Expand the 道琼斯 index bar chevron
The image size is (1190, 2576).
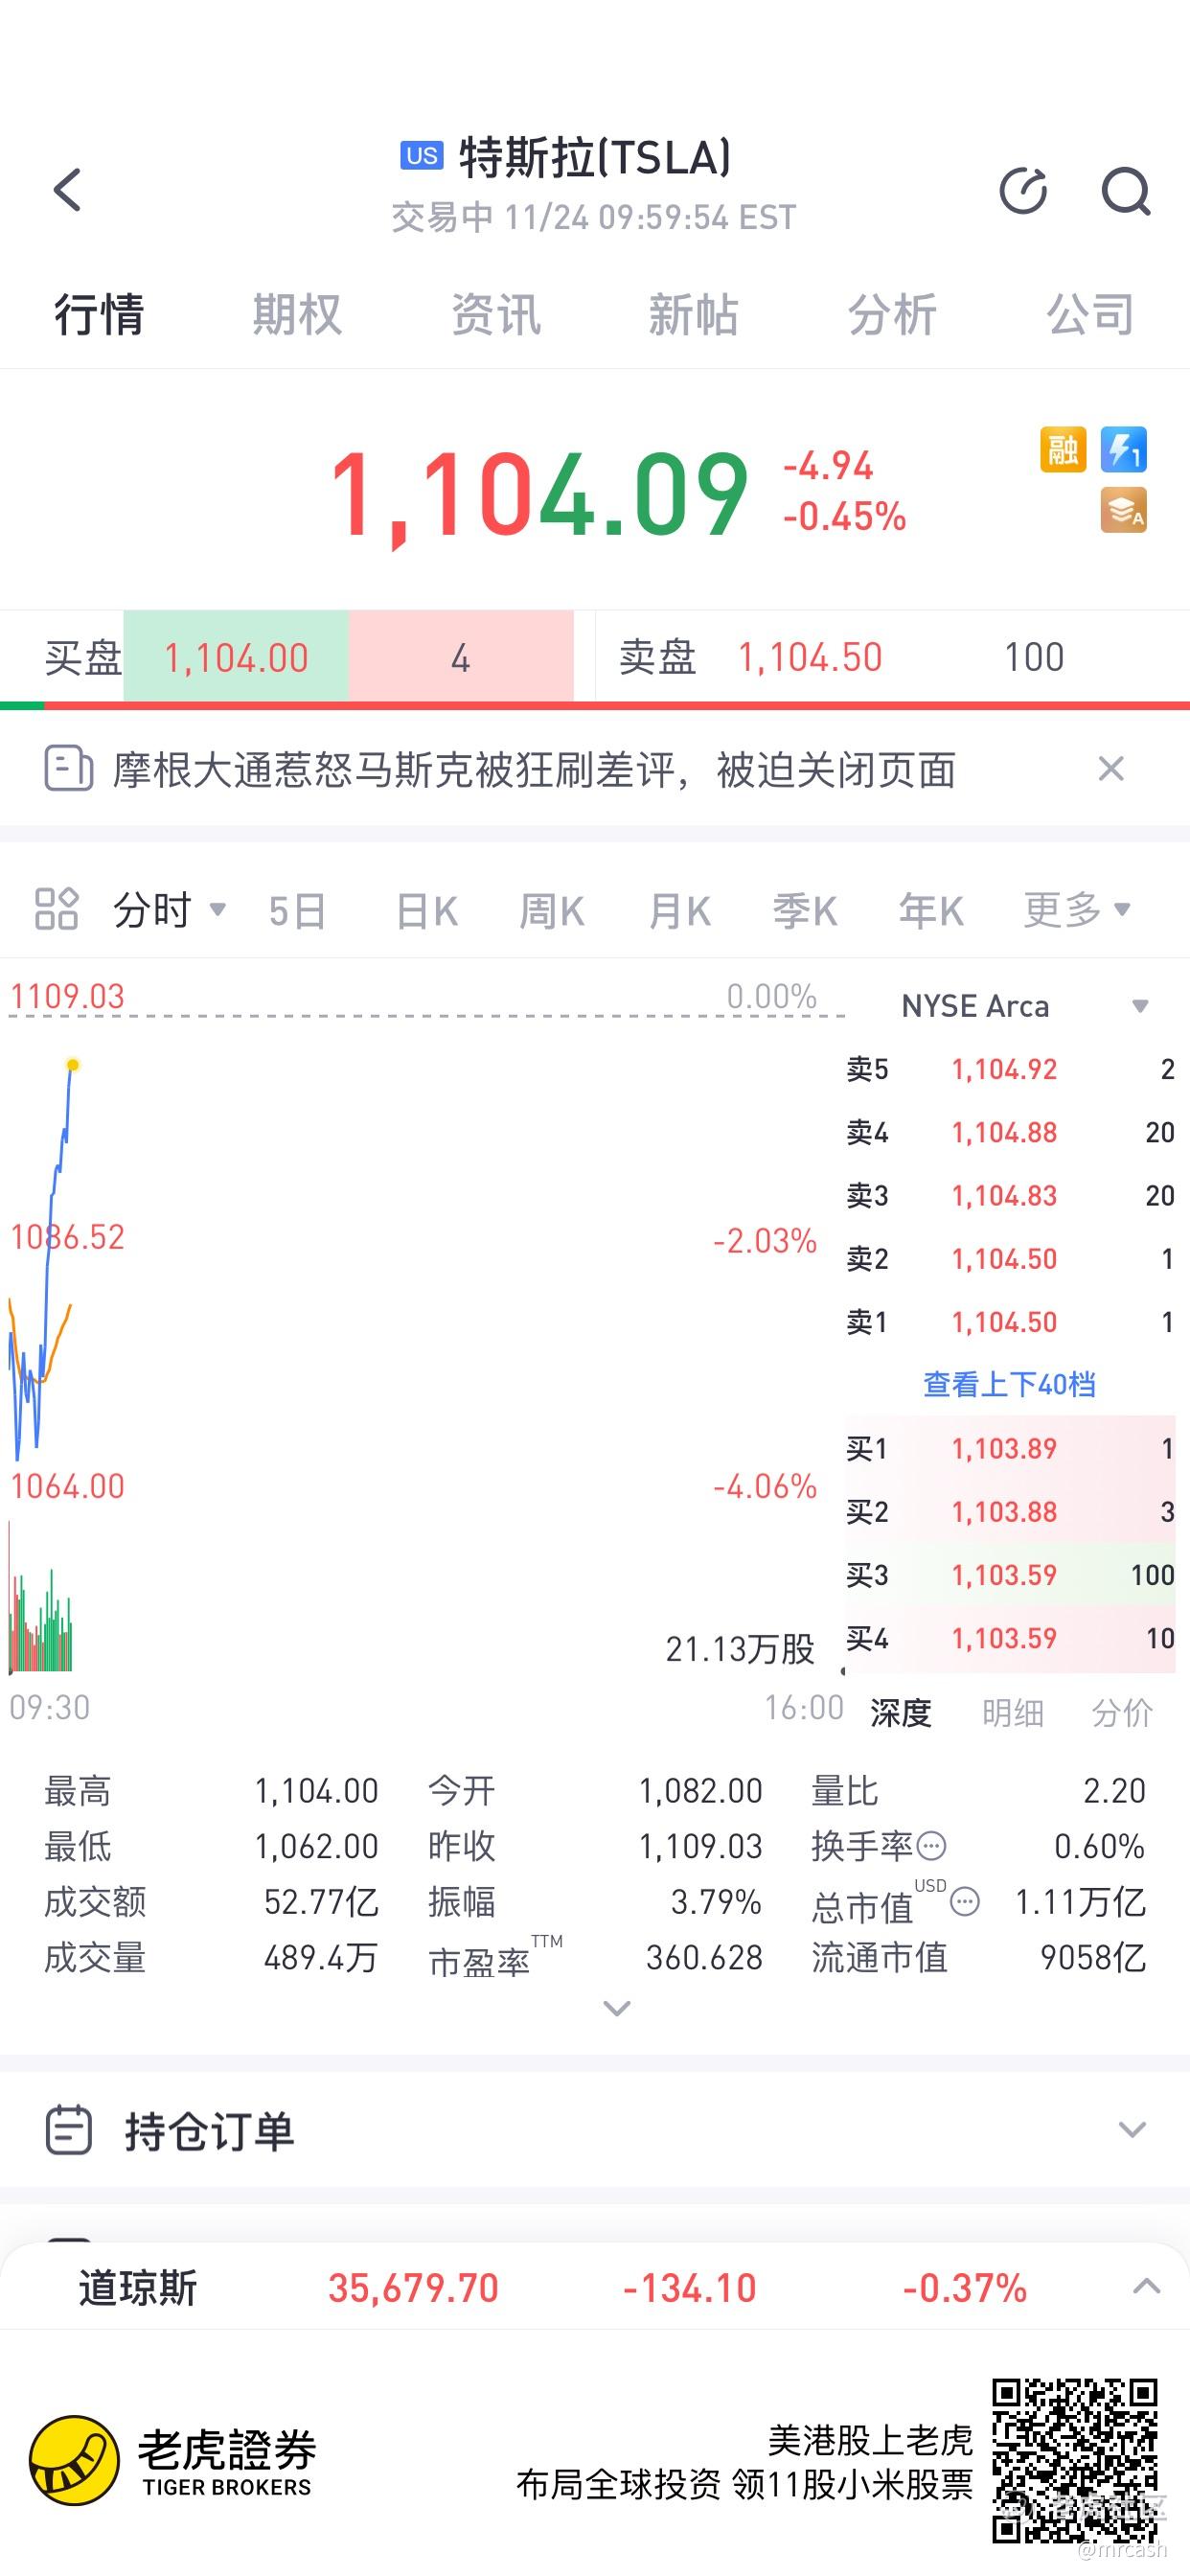1146,2287
